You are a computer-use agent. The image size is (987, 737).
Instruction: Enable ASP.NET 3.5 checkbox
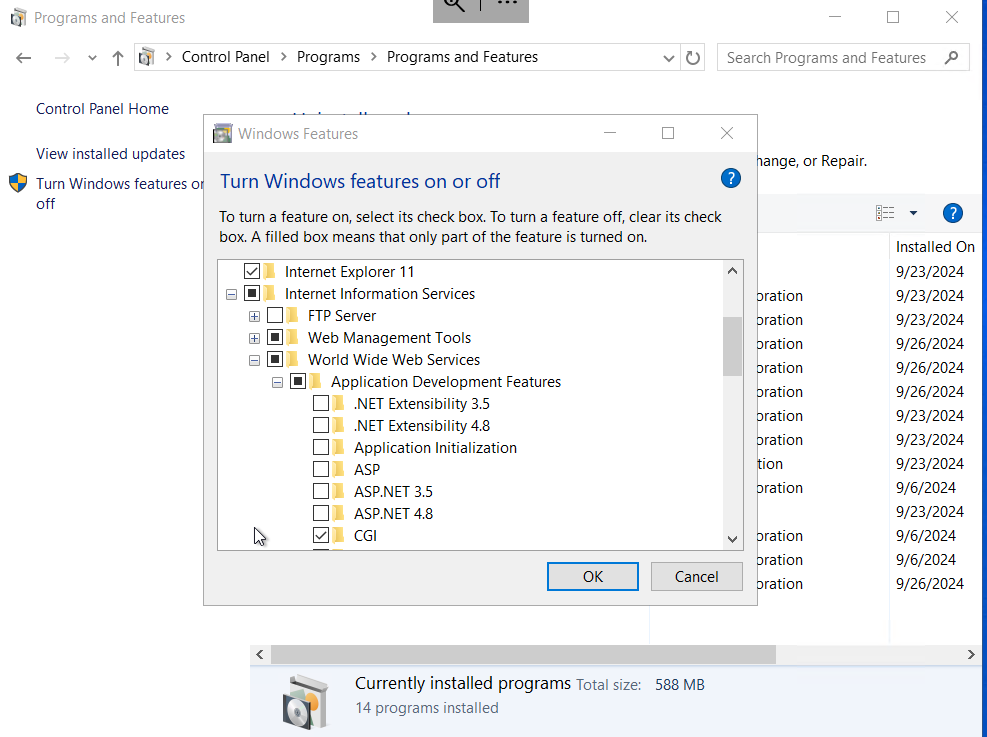click(321, 492)
